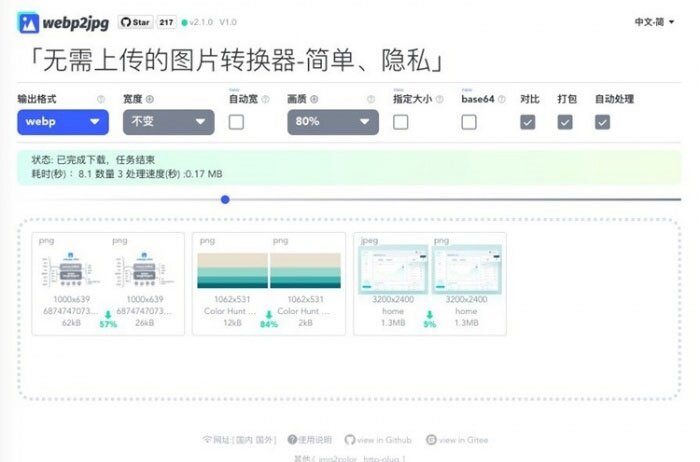Click the GitHub Star button
Viewport: 700px width, 462px height.
[135, 22]
